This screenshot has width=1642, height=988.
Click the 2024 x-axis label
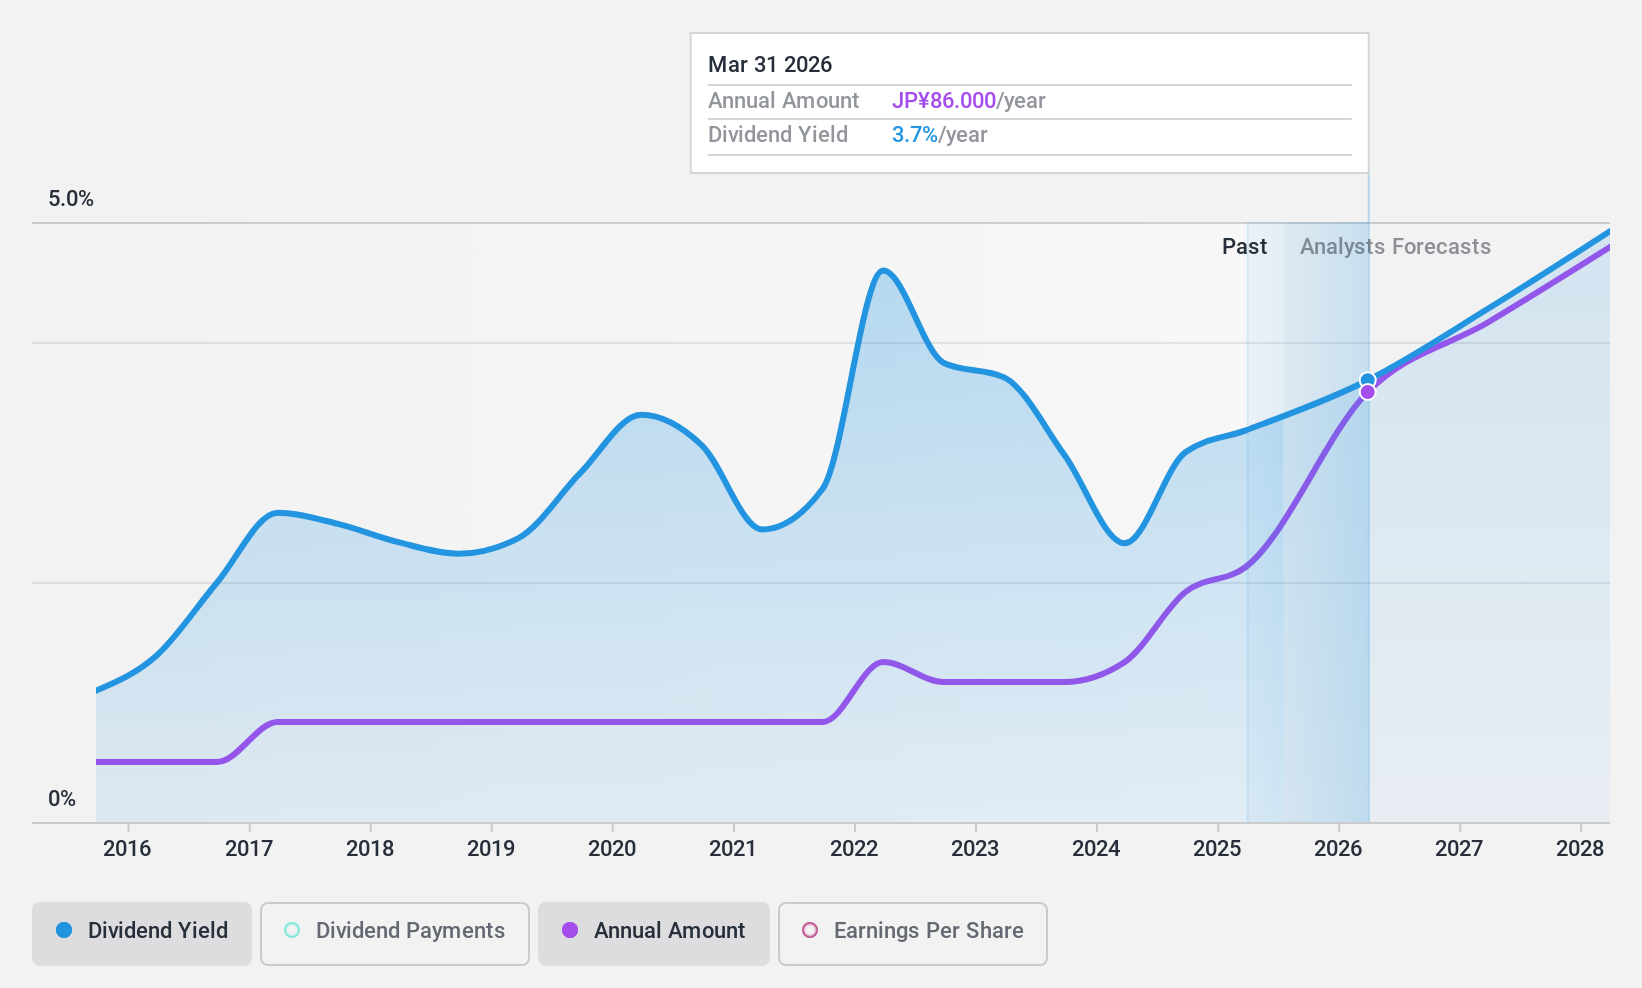1096,849
